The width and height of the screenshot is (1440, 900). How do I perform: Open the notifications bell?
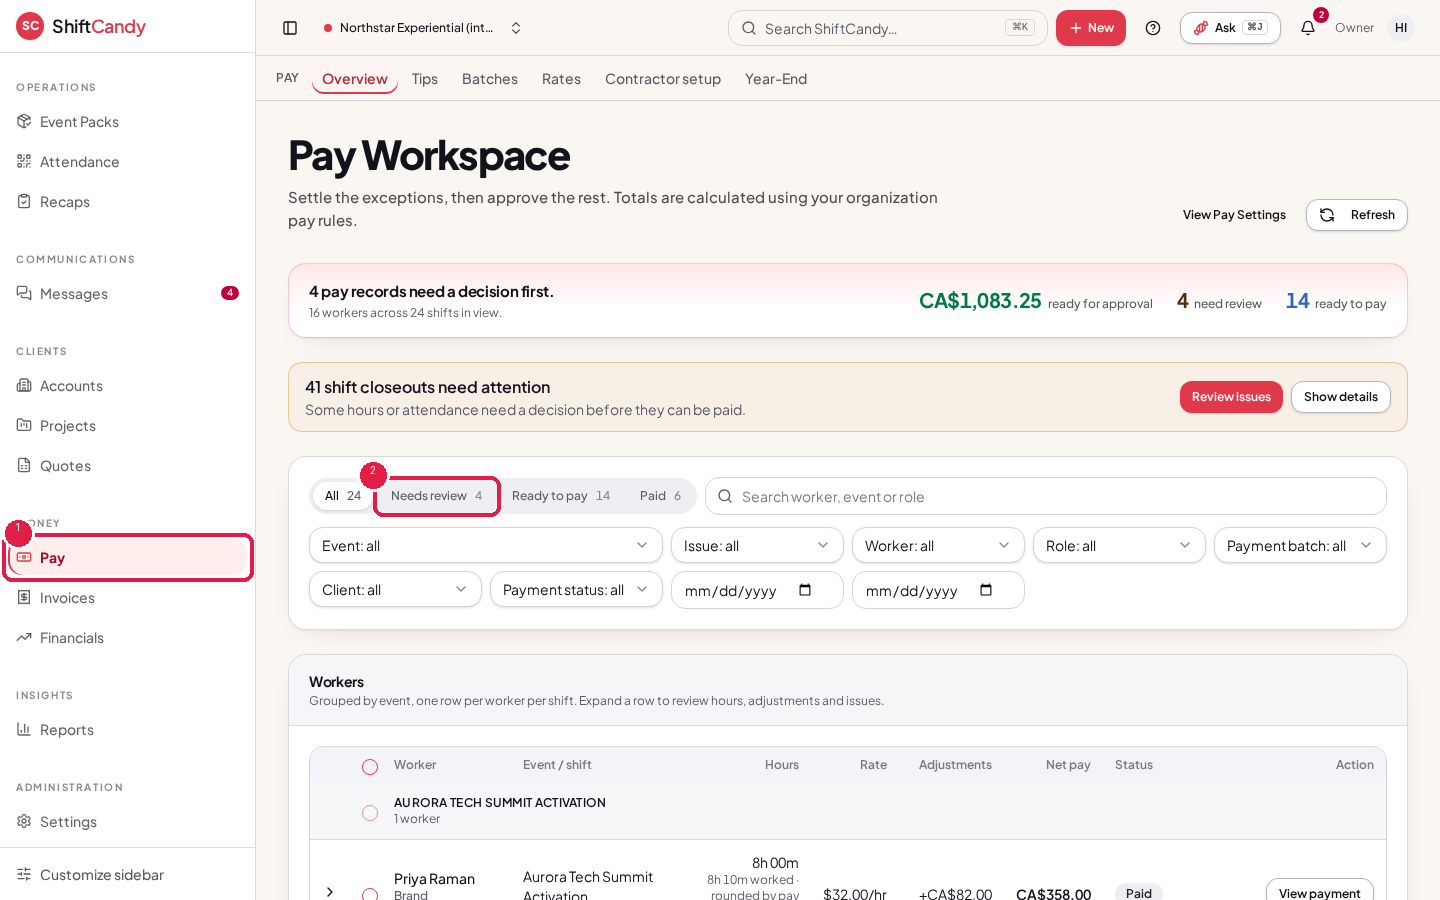[x=1308, y=28]
